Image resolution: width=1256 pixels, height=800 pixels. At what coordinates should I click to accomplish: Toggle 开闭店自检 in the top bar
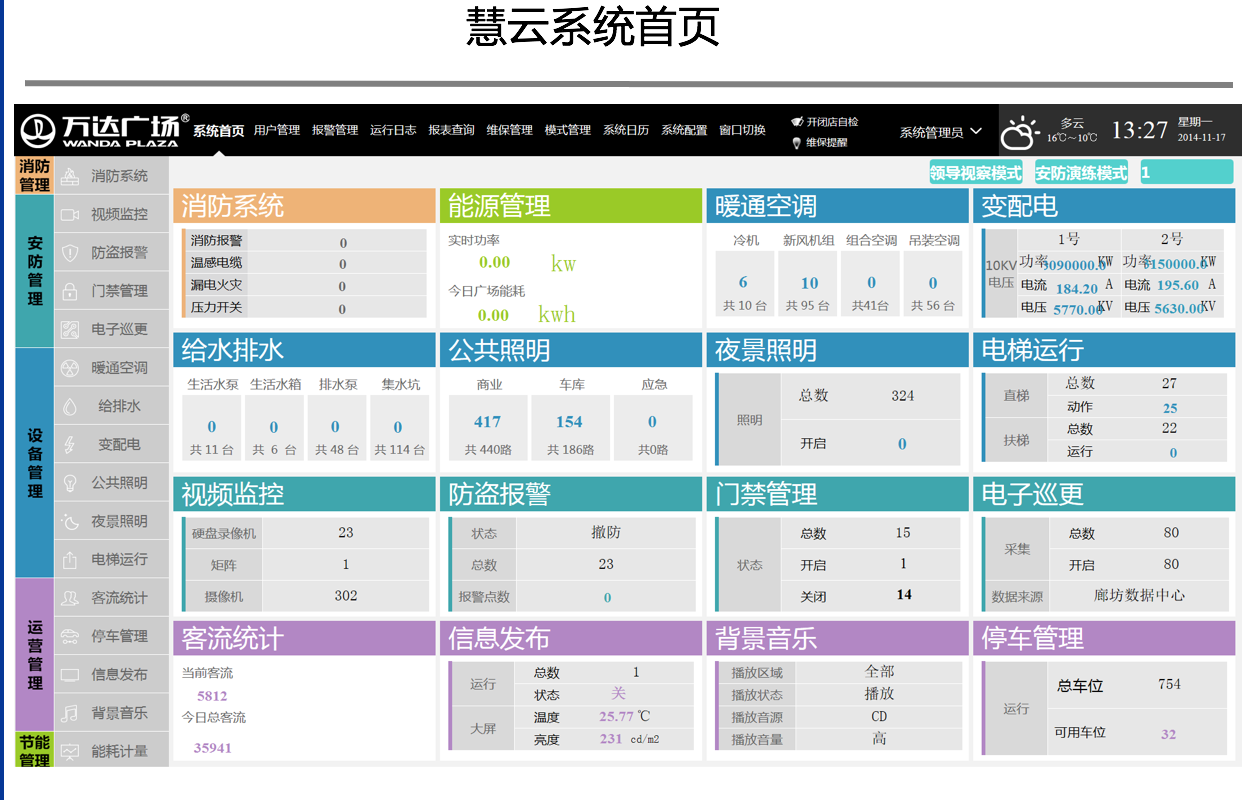831,122
